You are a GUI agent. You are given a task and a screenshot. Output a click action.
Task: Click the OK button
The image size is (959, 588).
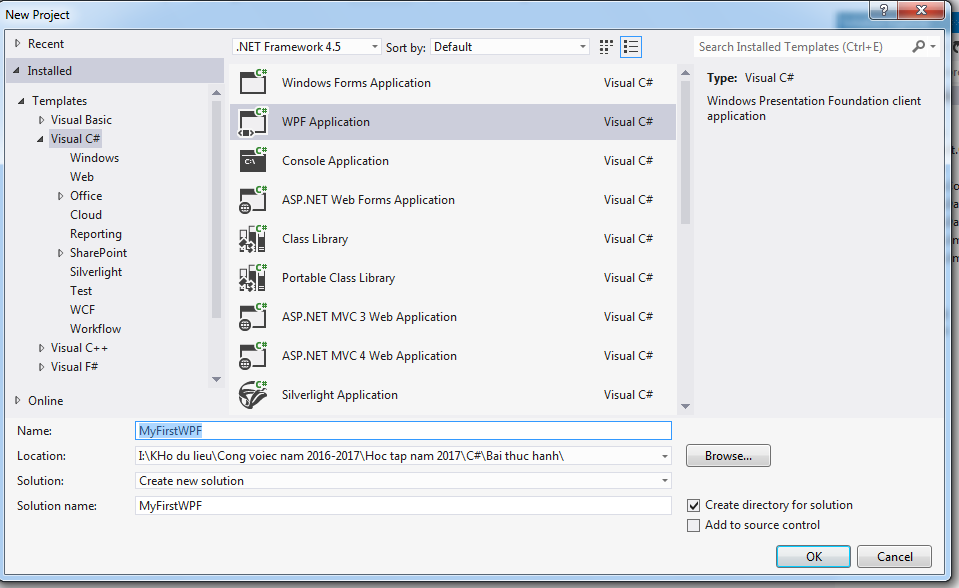click(x=813, y=556)
